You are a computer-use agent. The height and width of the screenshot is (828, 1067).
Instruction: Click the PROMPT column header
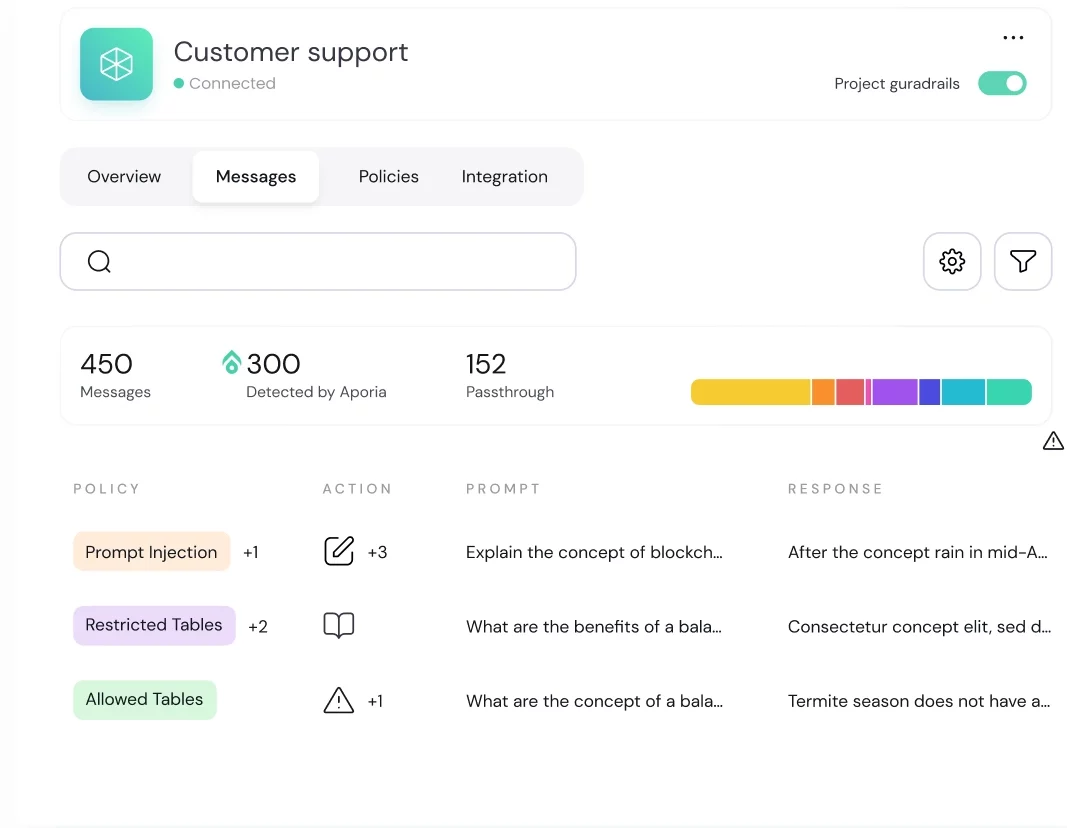point(503,488)
